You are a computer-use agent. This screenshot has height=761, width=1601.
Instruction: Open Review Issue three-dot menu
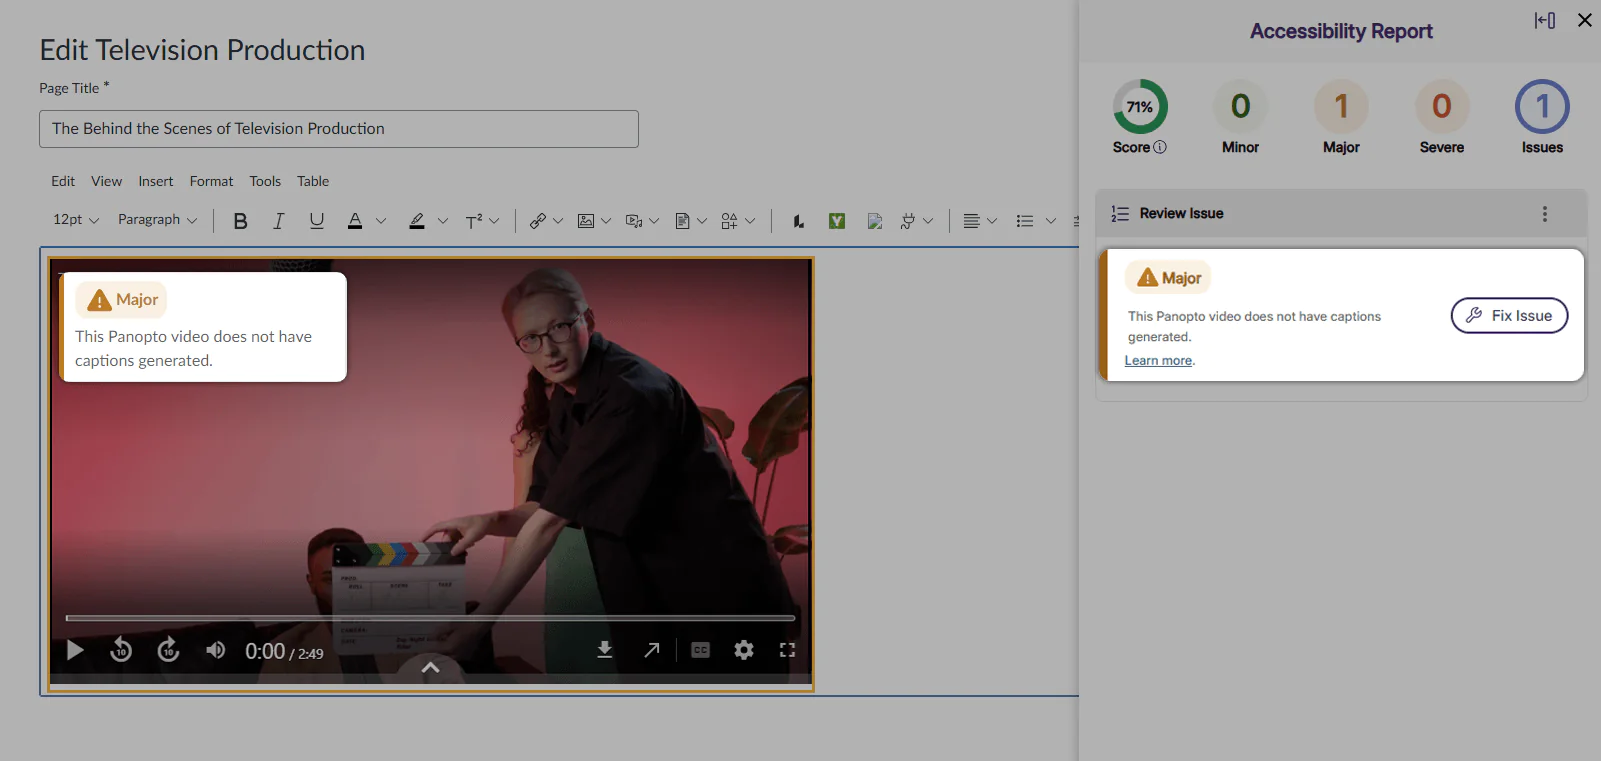[x=1545, y=214]
